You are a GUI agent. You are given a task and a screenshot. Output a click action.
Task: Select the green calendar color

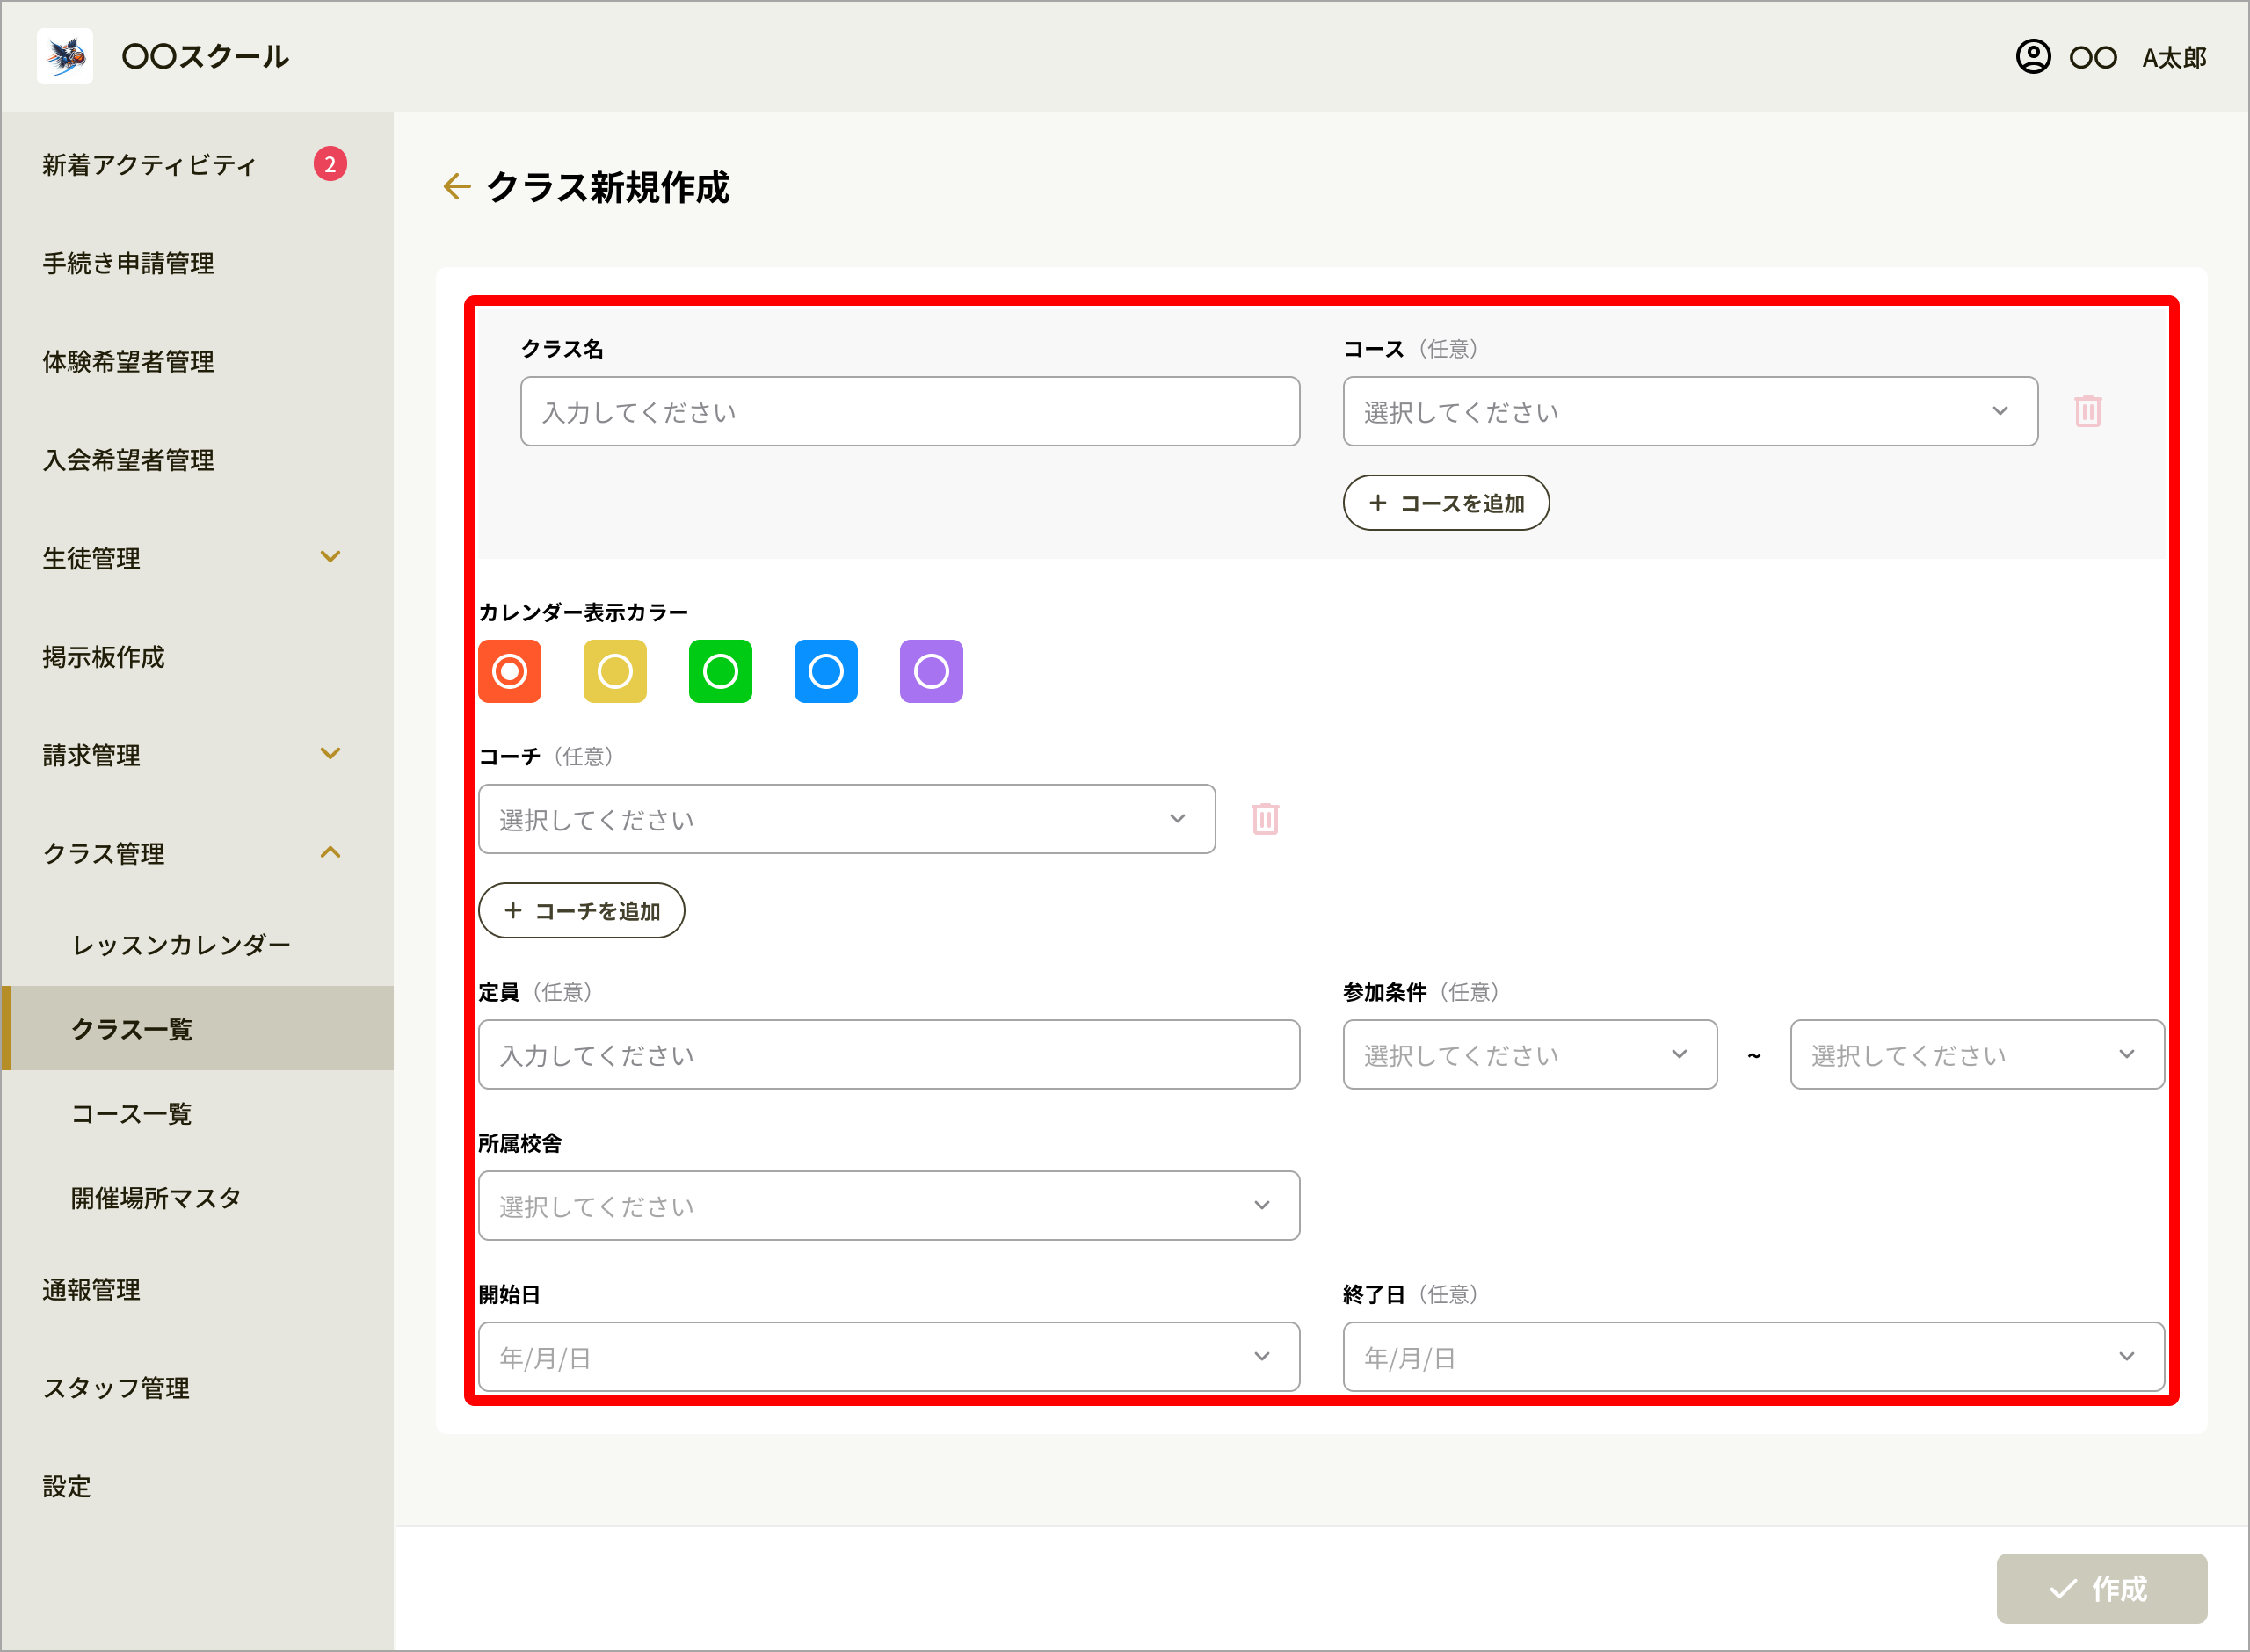tap(721, 672)
